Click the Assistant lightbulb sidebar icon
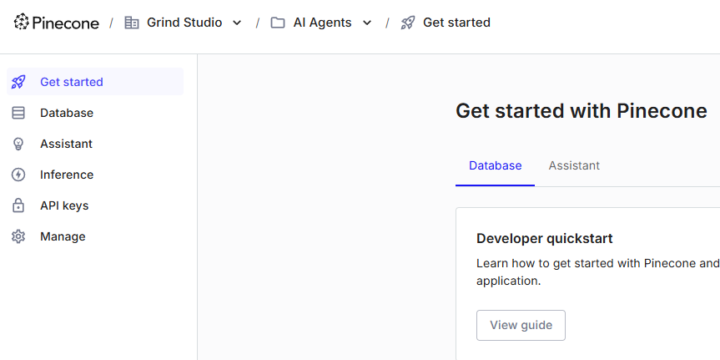The width and height of the screenshot is (720, 360). click(18, 144)
